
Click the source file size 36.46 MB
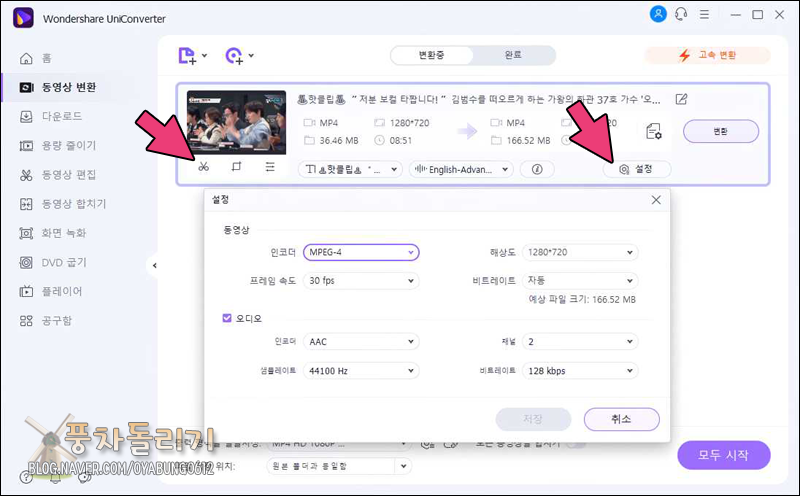339,140
